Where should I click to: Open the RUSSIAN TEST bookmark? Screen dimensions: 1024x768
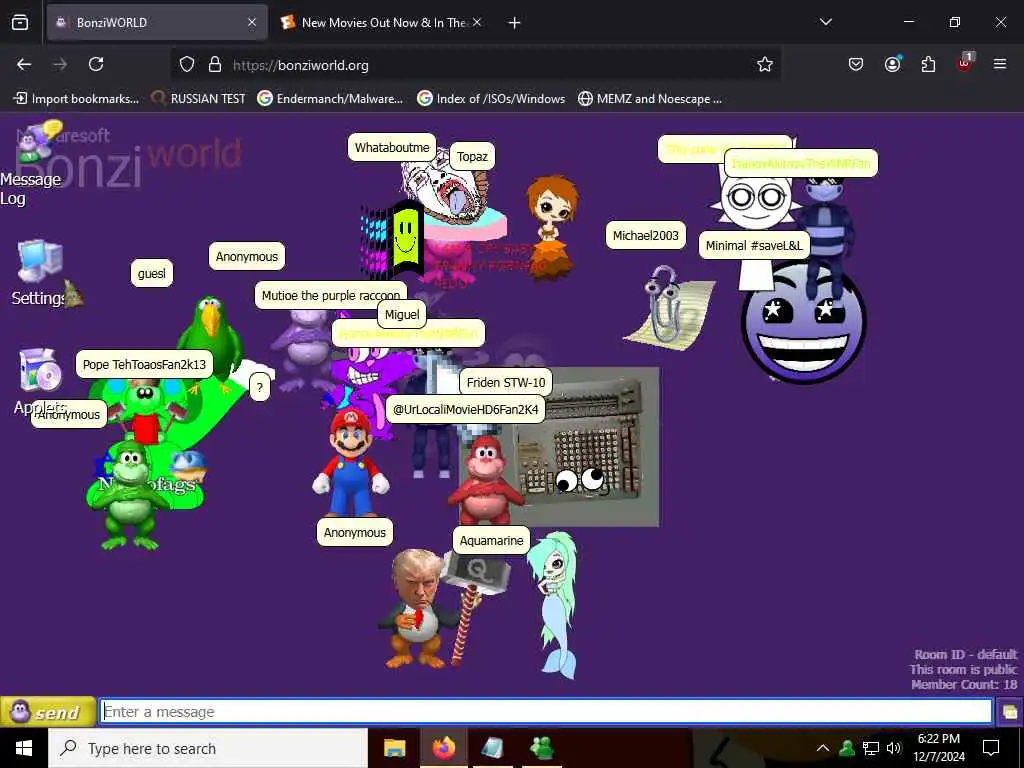199,99
